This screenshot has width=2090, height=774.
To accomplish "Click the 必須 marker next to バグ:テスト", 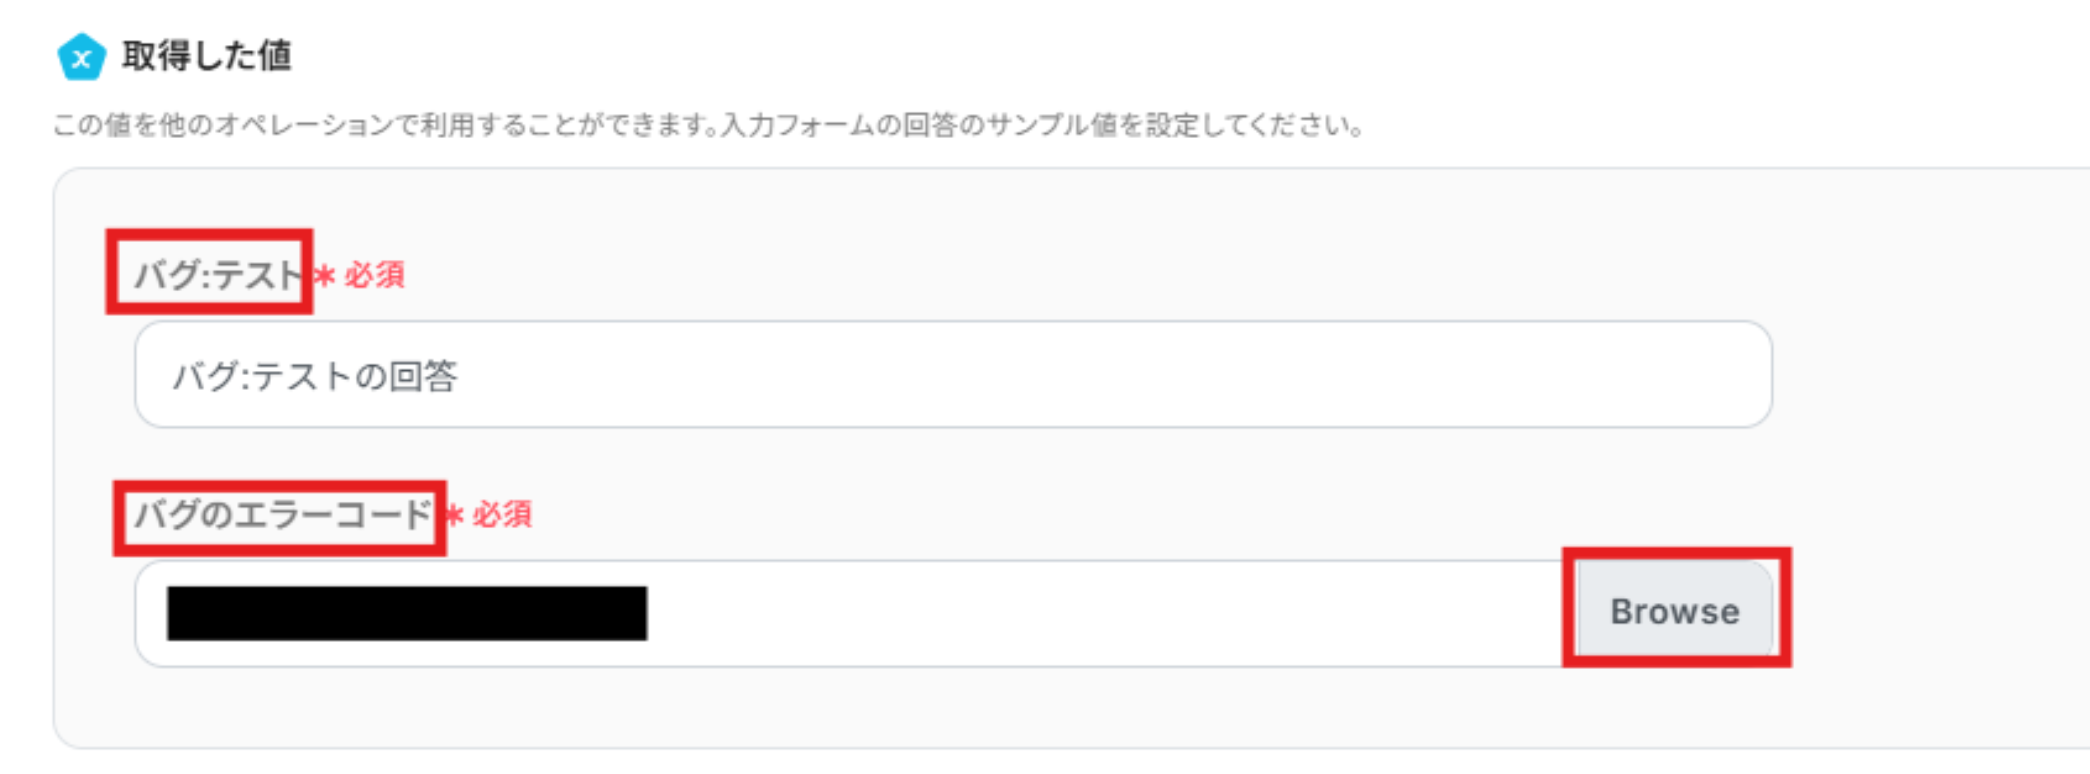I will click(375, 275).
